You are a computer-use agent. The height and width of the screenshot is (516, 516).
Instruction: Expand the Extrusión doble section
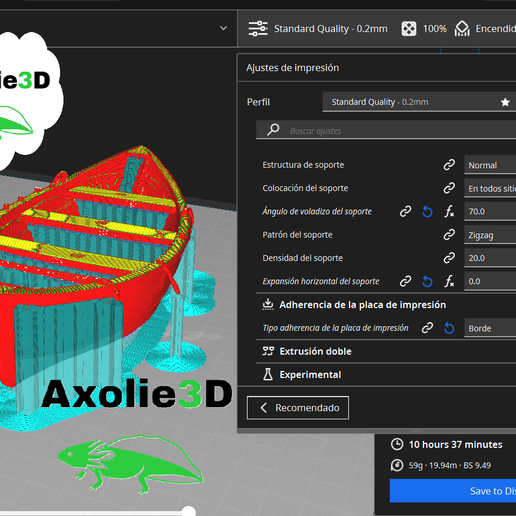[386, 351]
